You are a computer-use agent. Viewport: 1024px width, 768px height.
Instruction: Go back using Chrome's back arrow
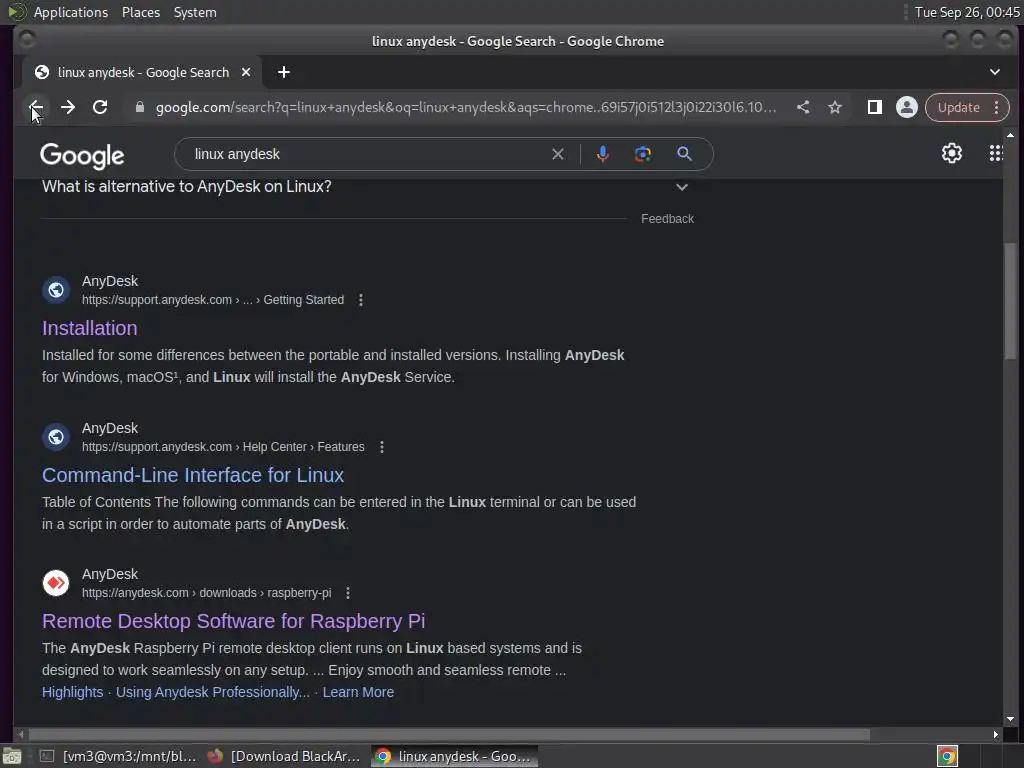tap(37, 107)
